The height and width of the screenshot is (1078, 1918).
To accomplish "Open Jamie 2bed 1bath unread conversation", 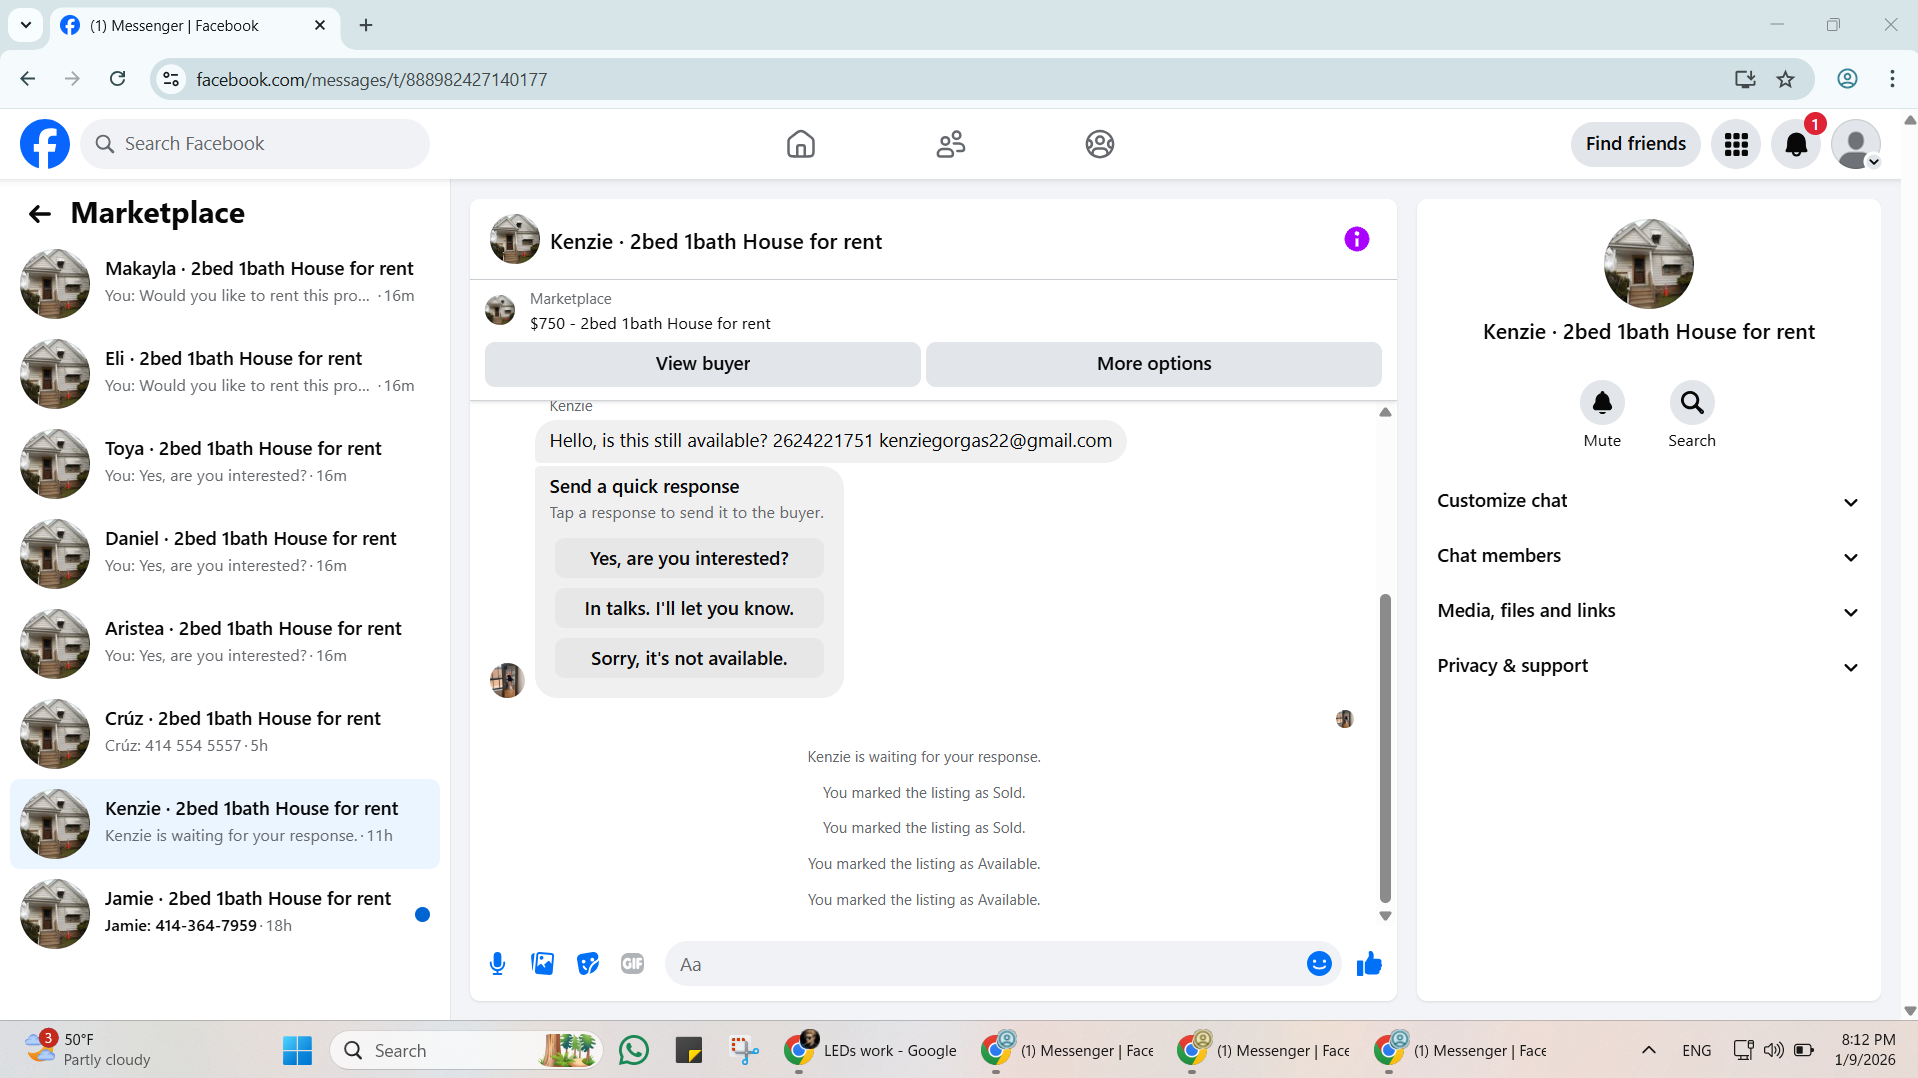I will pyautogui.click(x=225, y=913).
